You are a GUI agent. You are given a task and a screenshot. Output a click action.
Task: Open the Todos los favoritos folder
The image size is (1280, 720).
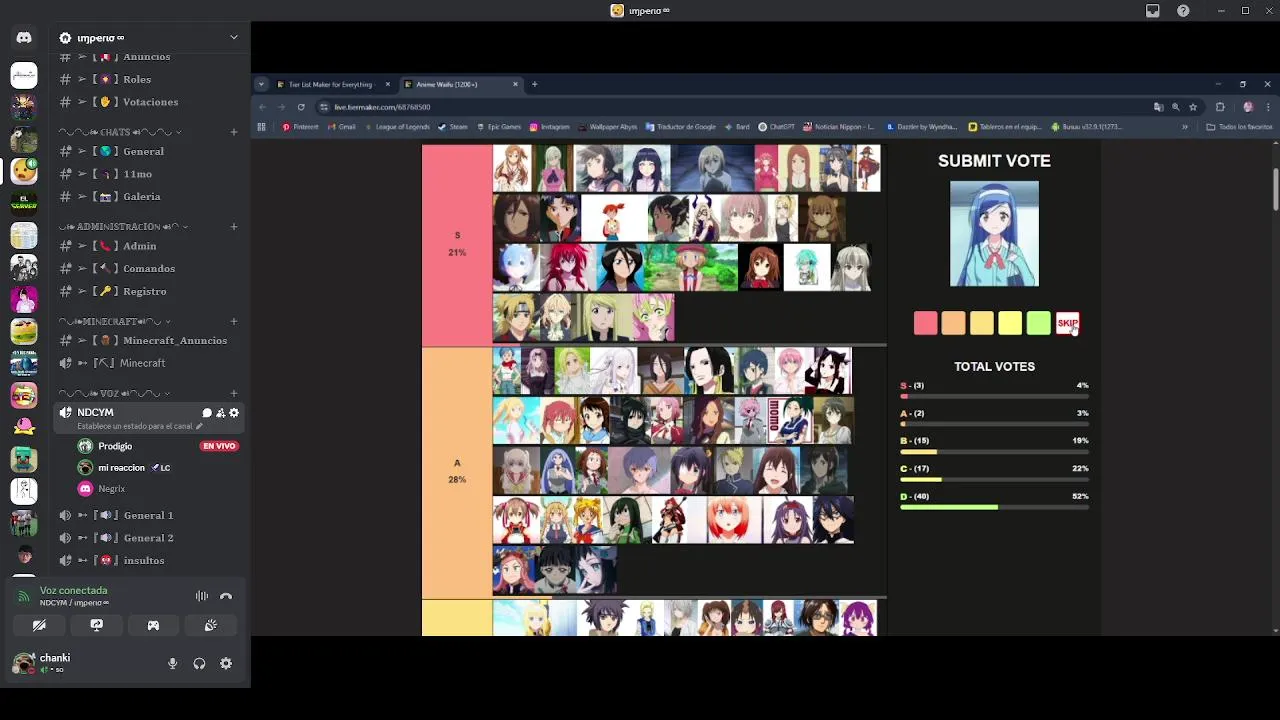coord(1239,127)
